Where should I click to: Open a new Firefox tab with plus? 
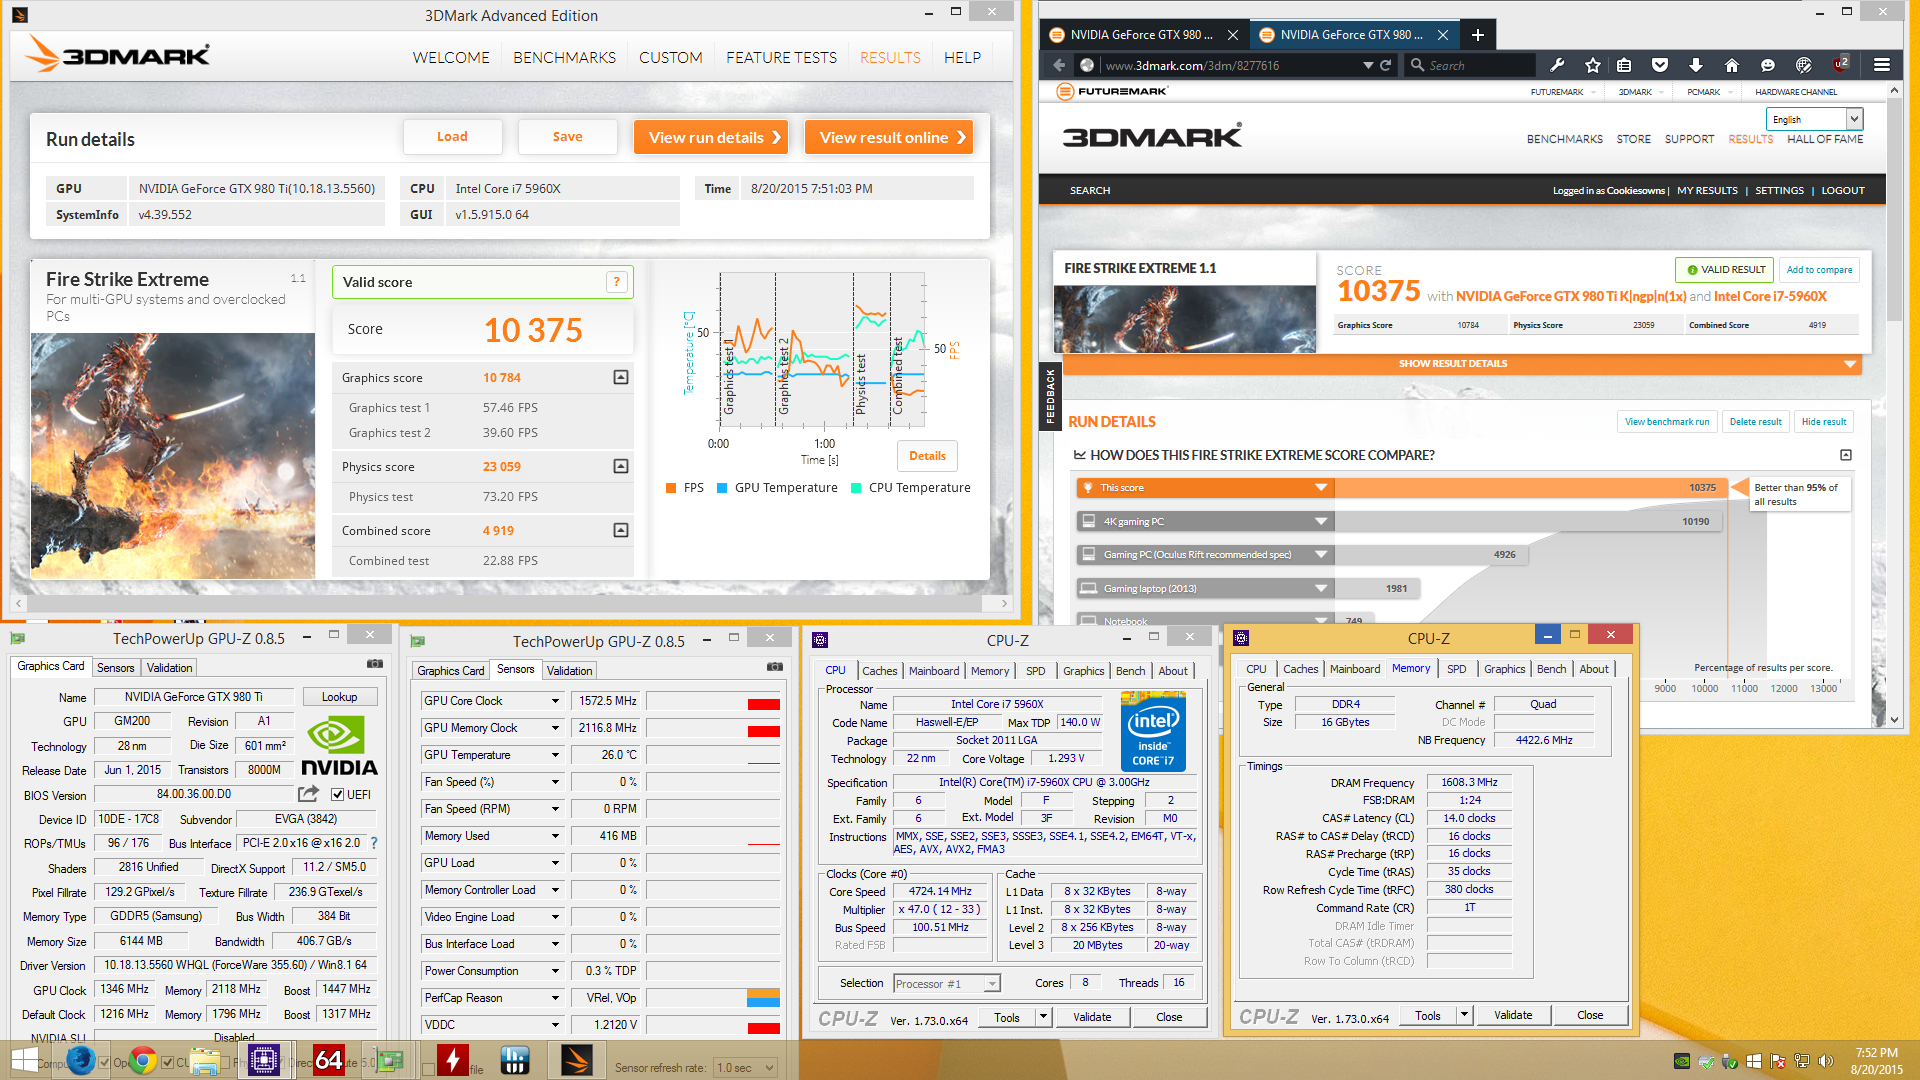(1478, 35)
